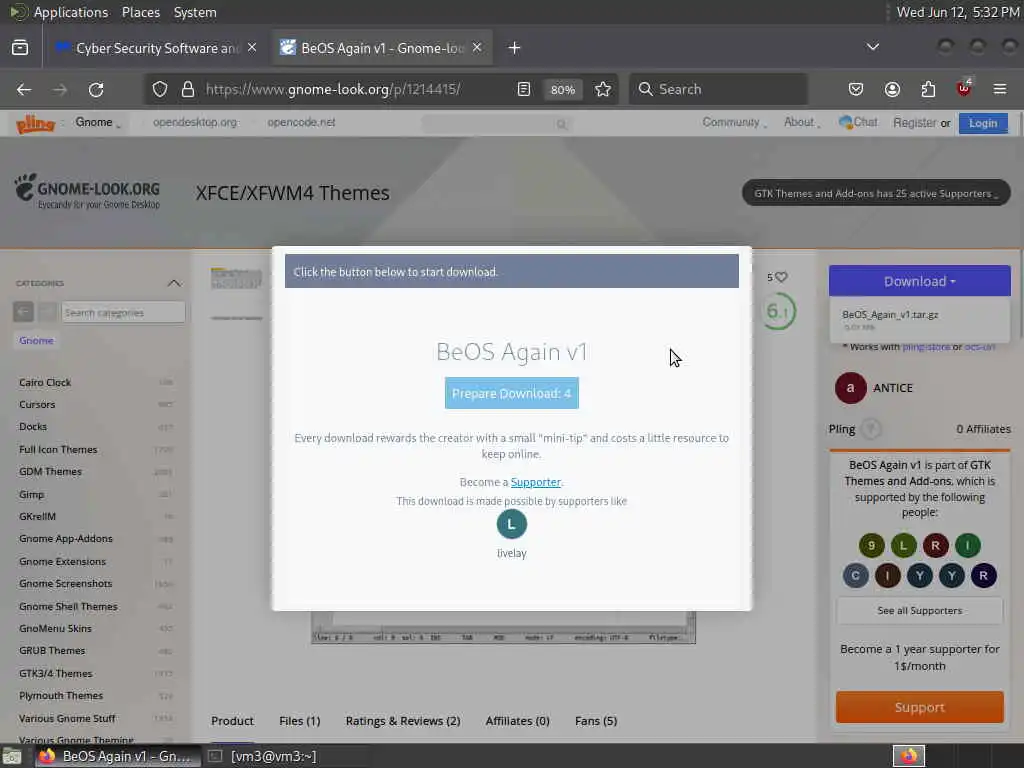
Task: Switch to the Affiliates (0) tab
Action: point(517,721)
